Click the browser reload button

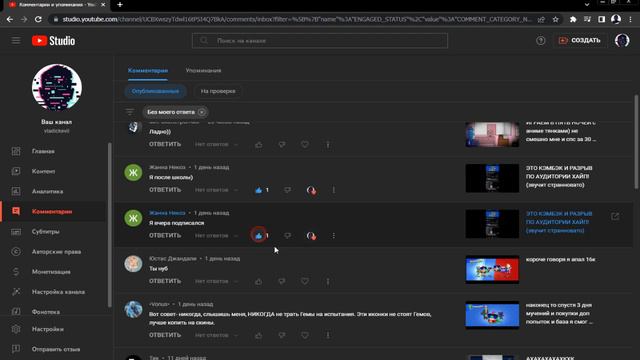[38, 19]
